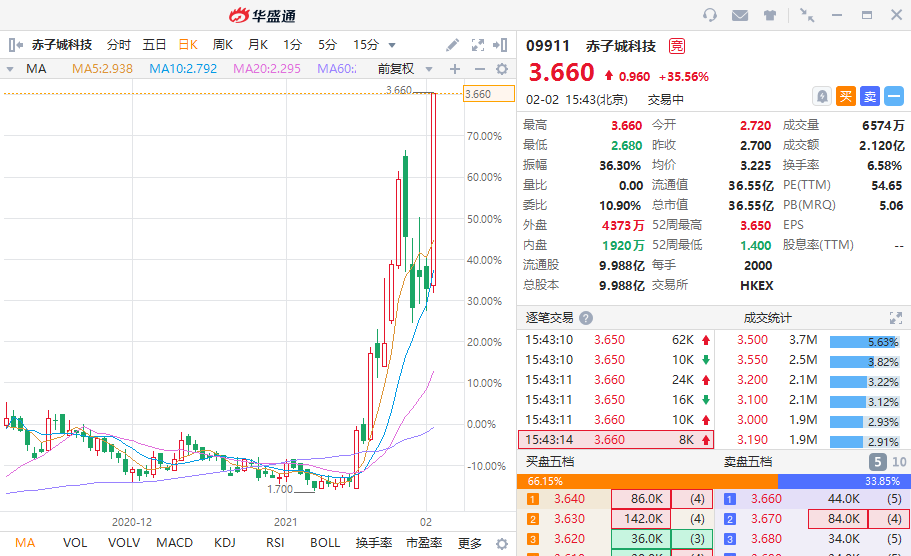This screenshot has height=556, width=911.
Task: Select the 周K period
Action: [x=223, y=45]
